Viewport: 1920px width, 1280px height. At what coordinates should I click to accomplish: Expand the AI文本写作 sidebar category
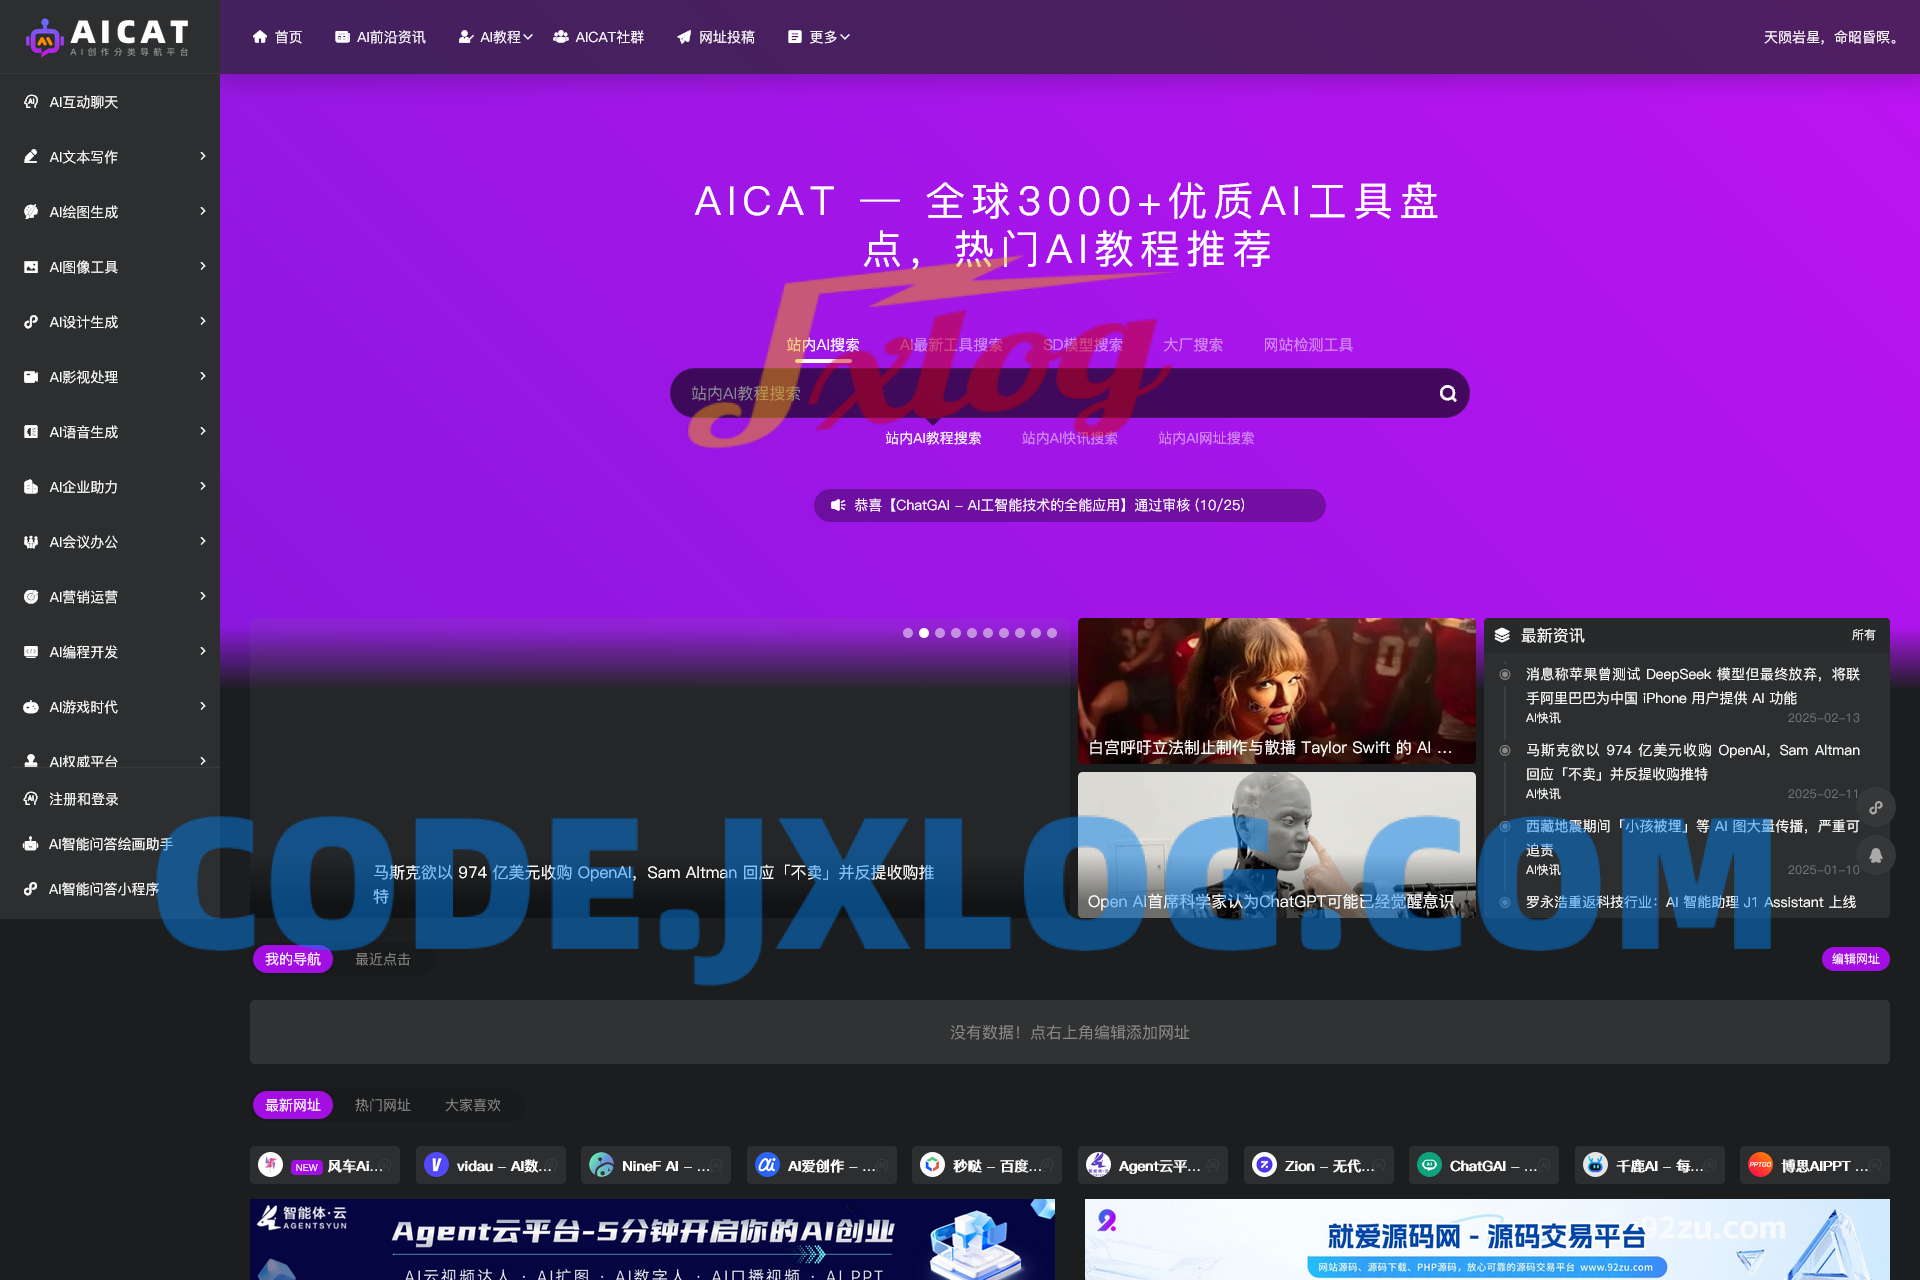pos(83,157)
